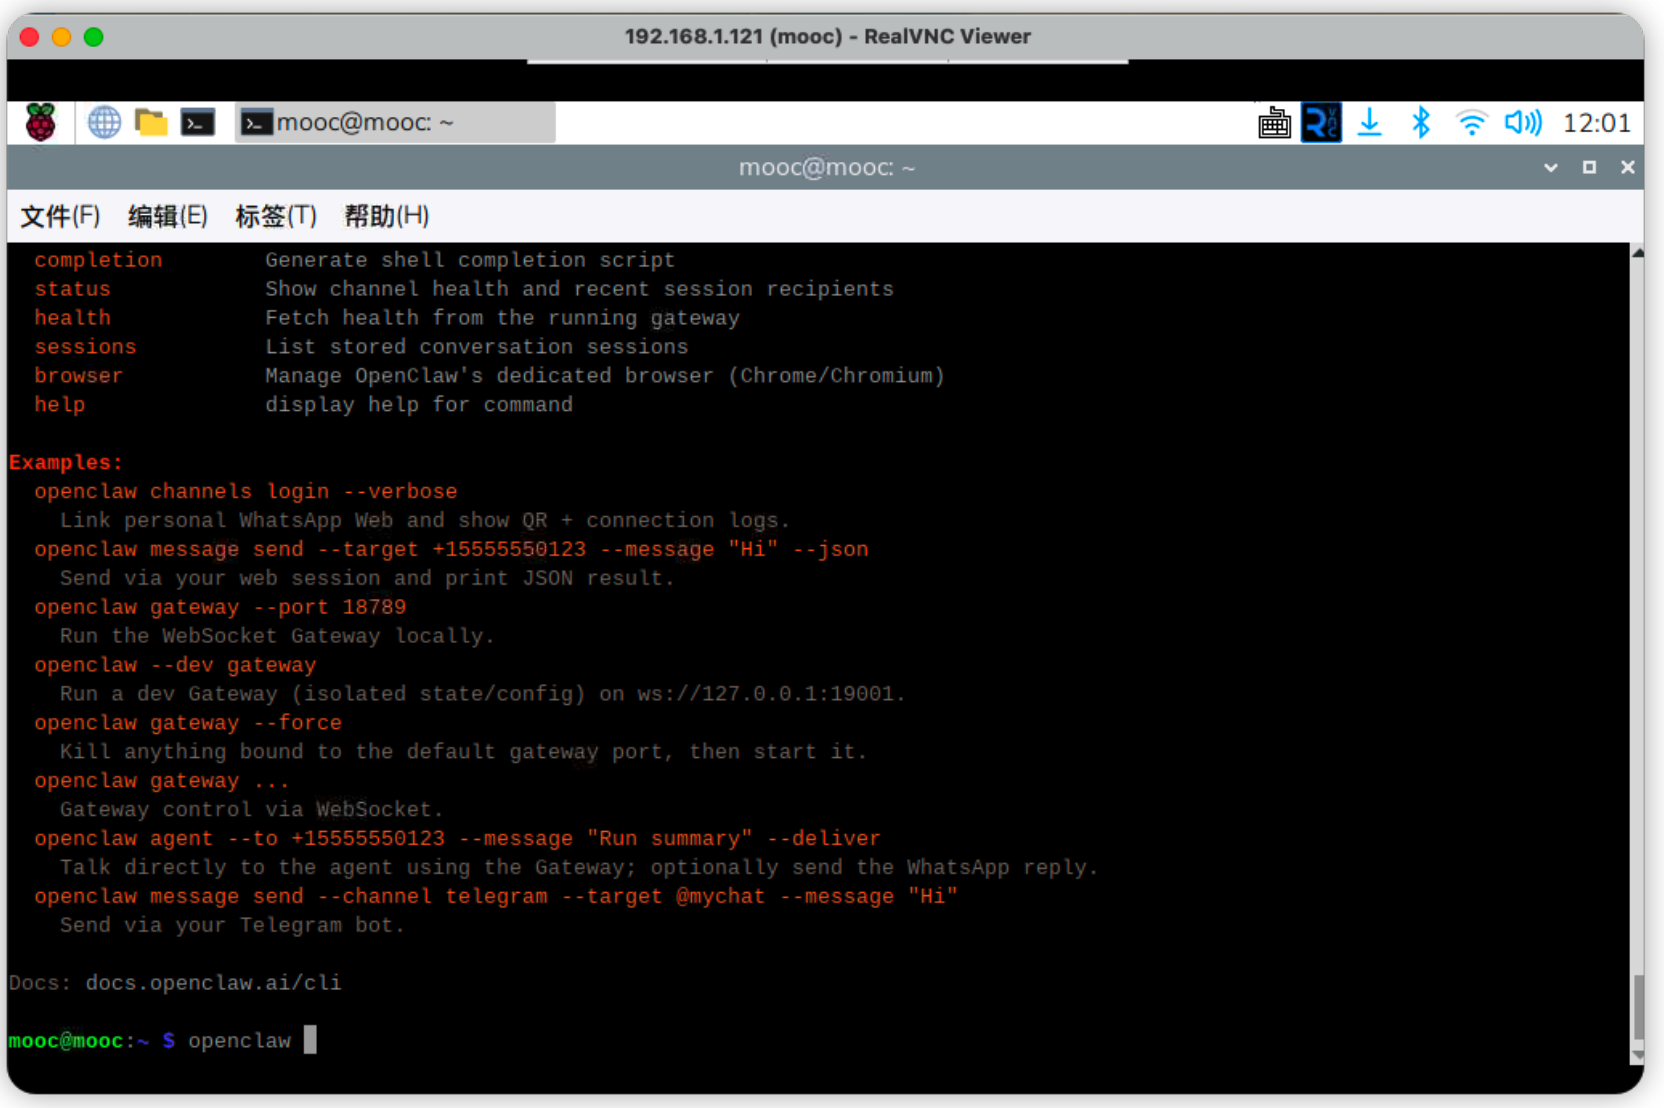Open the volume speaker control

1523,123
